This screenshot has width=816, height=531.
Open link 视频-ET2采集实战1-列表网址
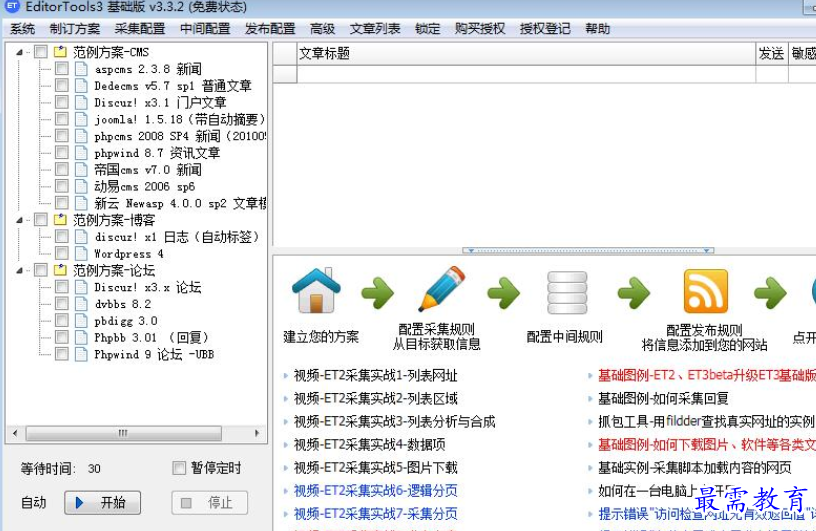coord(375,375)
